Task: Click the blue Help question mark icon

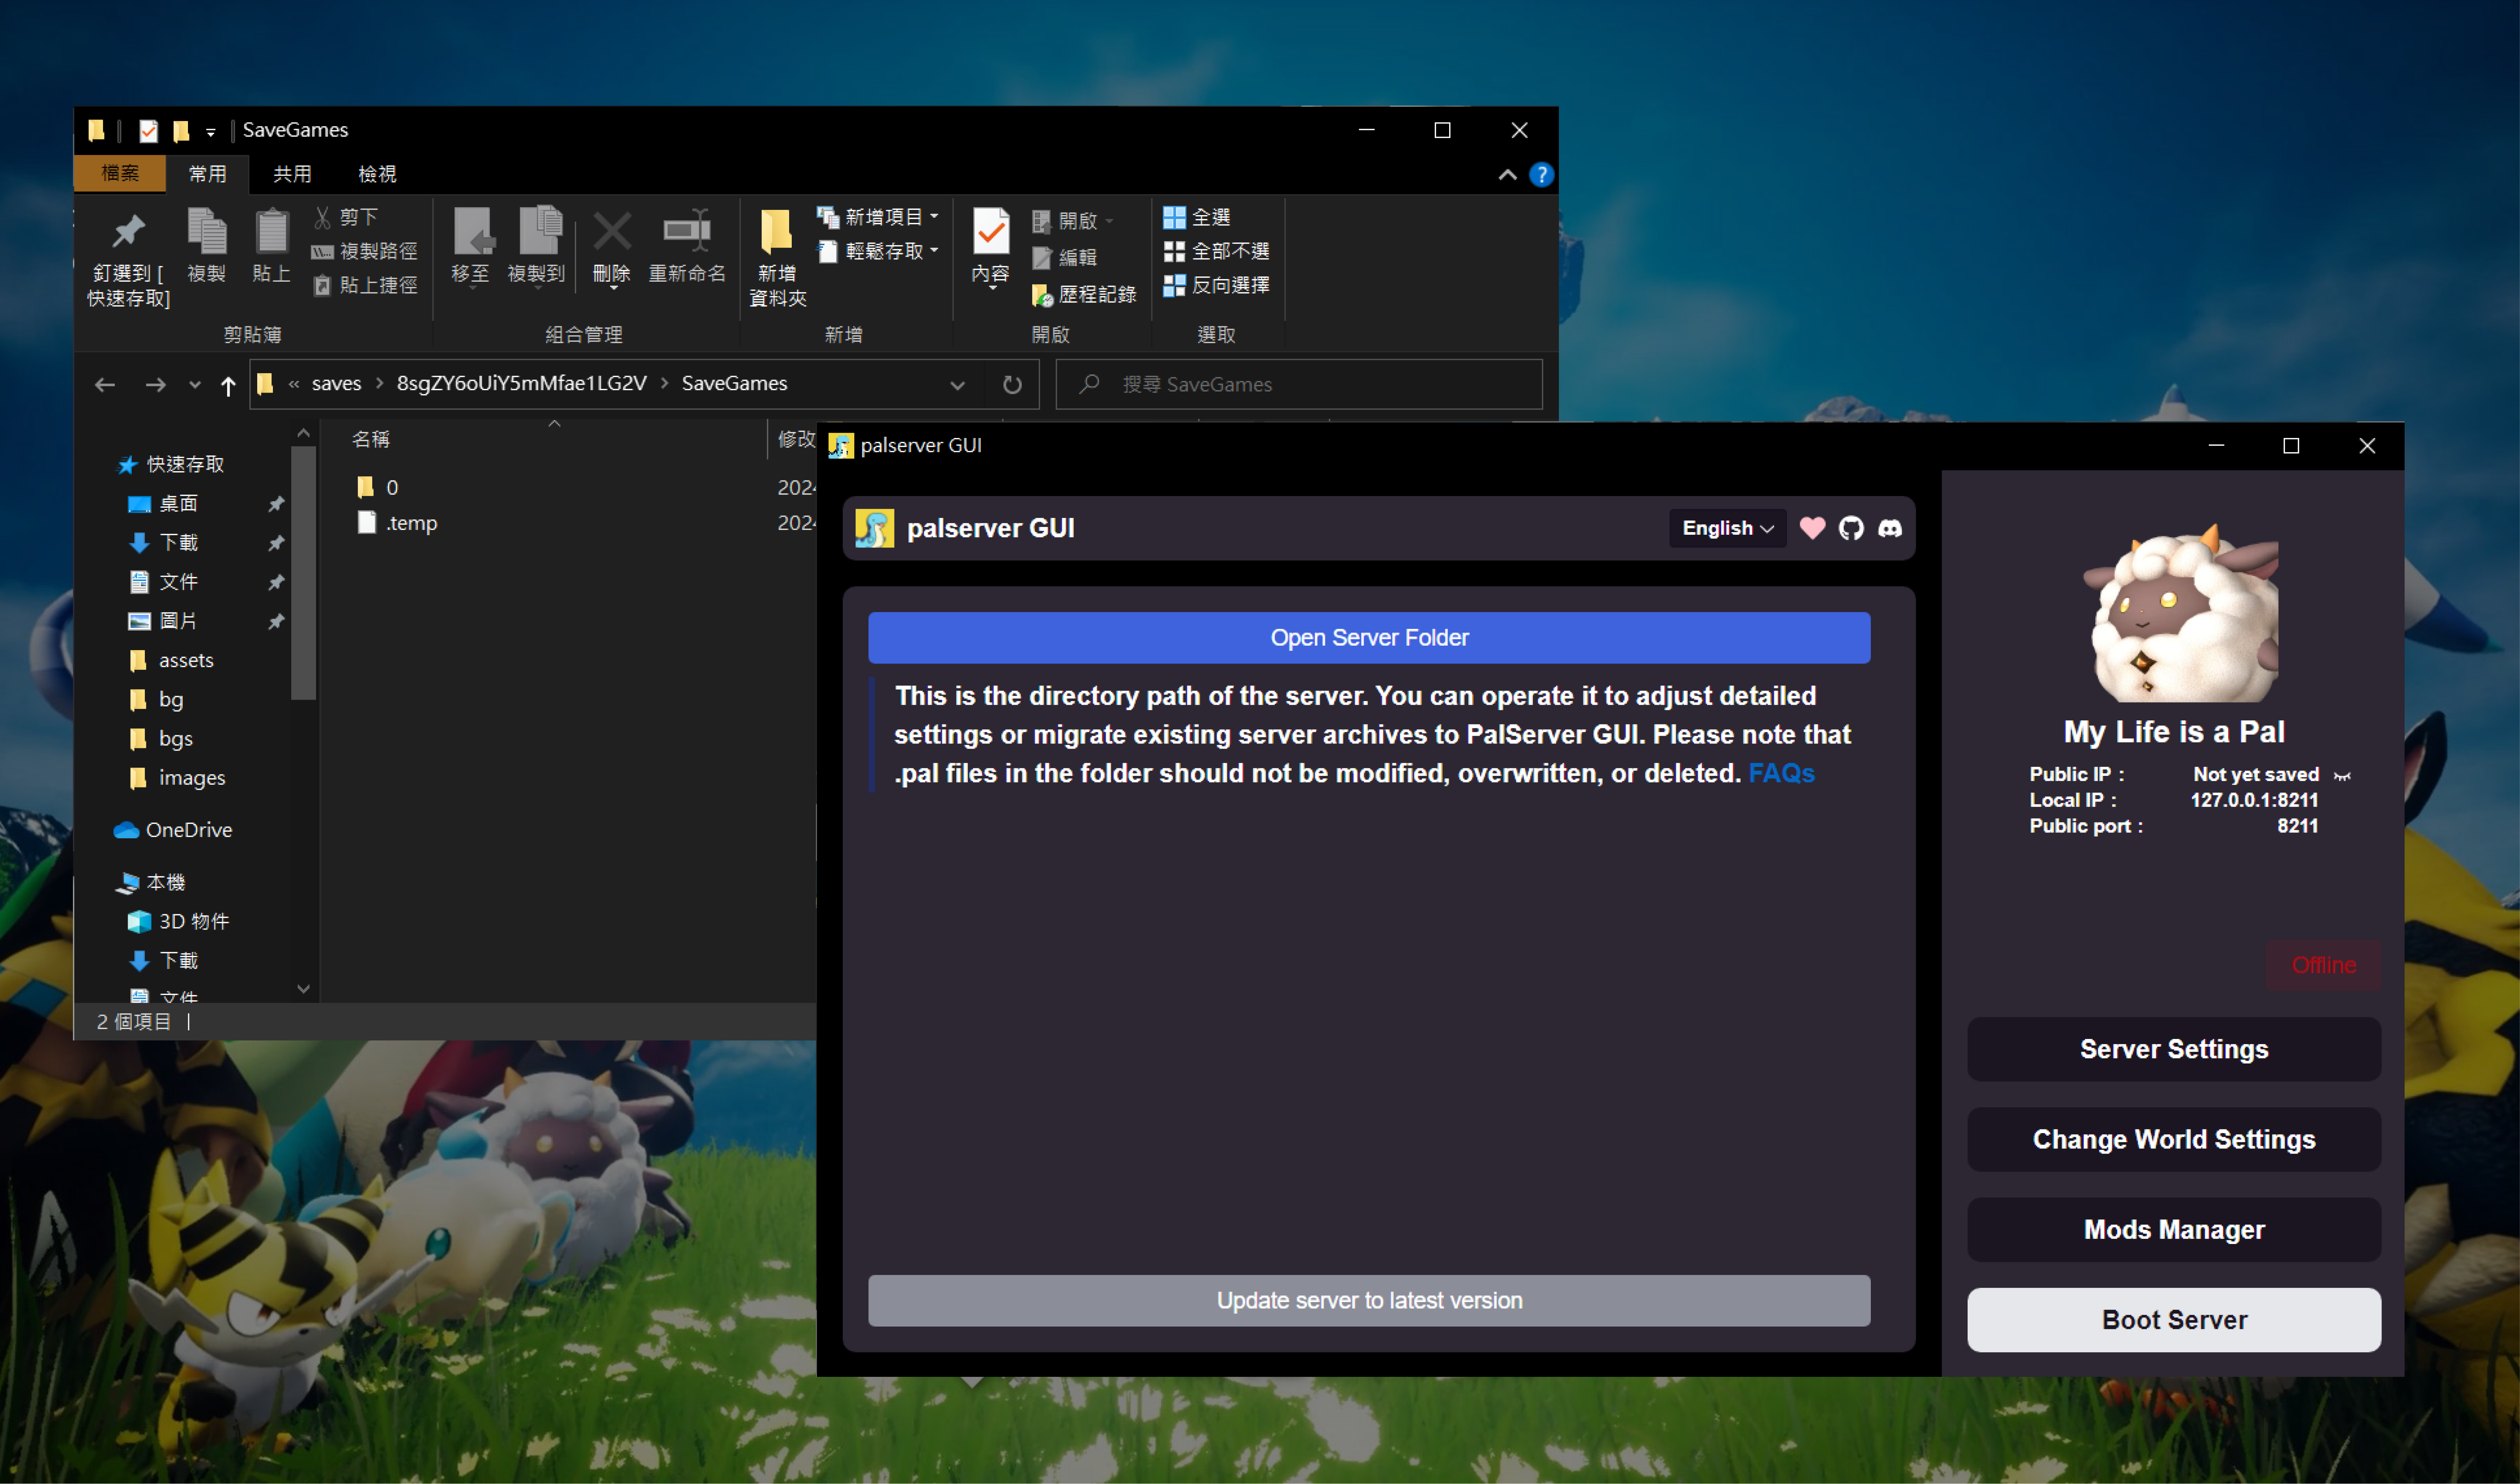Action: [x=1542, y=175]
